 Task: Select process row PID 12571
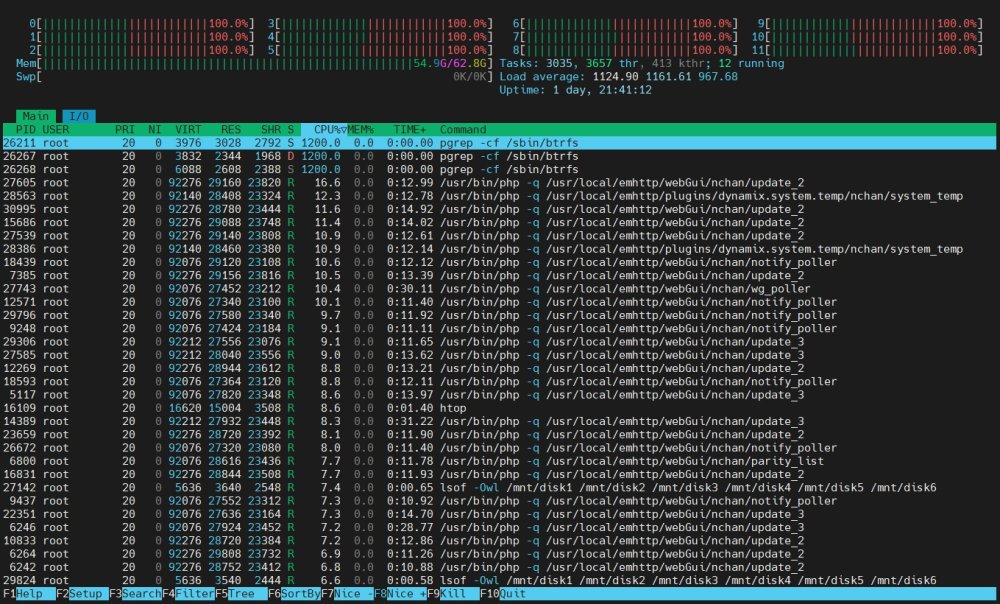[x=499, y=302]
